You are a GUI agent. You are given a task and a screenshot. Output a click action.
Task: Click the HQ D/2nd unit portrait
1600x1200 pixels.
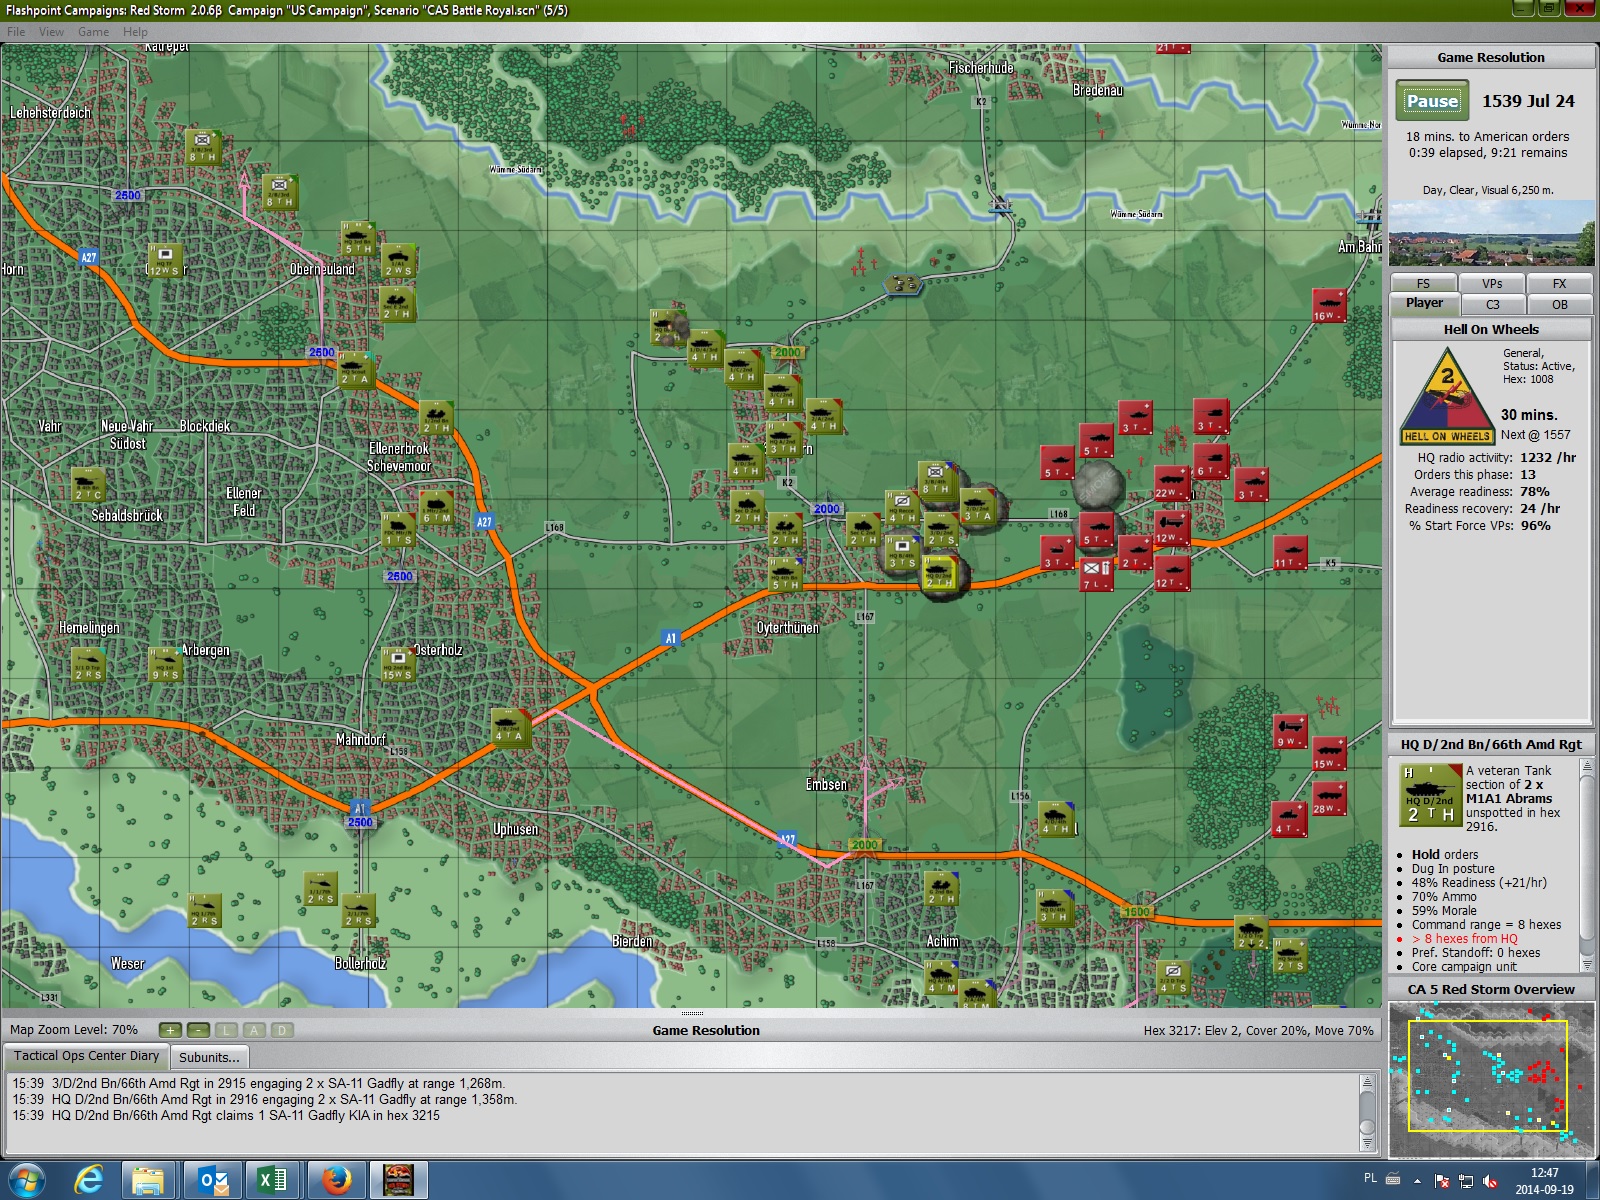(x=1430, y=795)
